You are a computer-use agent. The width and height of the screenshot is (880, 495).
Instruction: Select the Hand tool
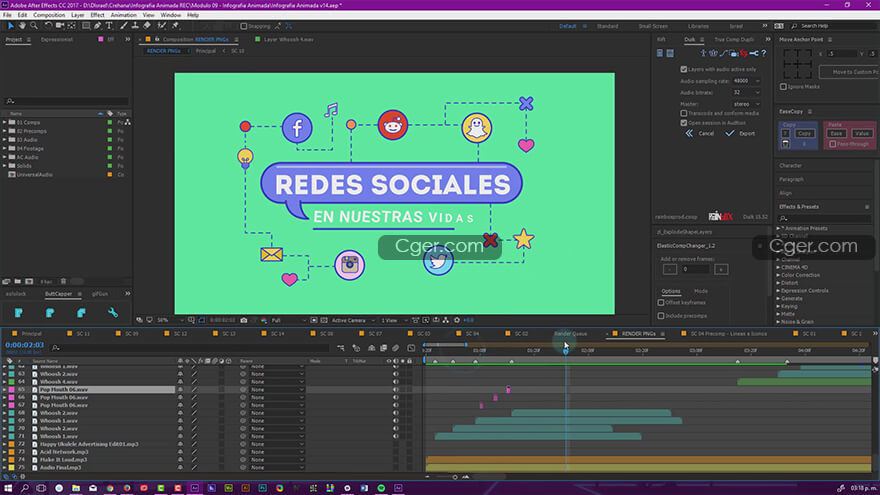pos(22,26)
